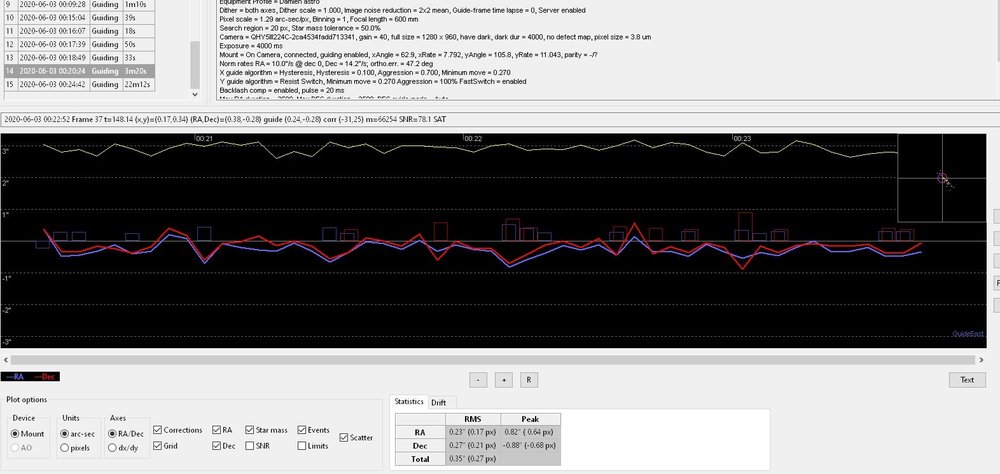This screenshot has width=1000, height=474.
Task: Enable the SNR checkbox
Action: (250, 446)
